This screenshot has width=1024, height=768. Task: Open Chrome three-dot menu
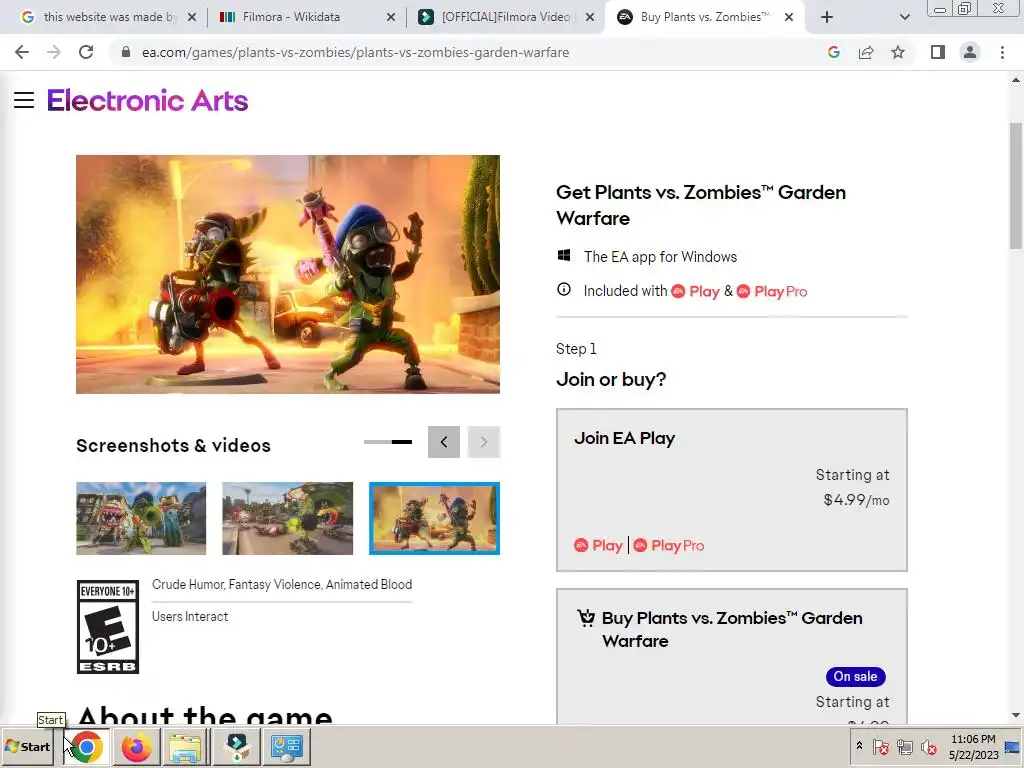tap(1002, 52)
